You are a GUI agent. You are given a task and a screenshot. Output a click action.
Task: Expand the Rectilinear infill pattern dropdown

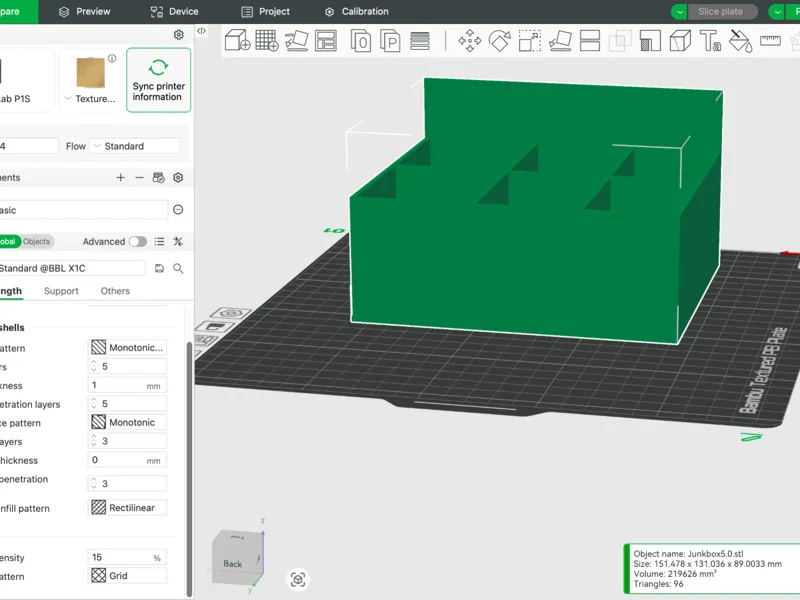pyautogui.click(x=128, y=508)
